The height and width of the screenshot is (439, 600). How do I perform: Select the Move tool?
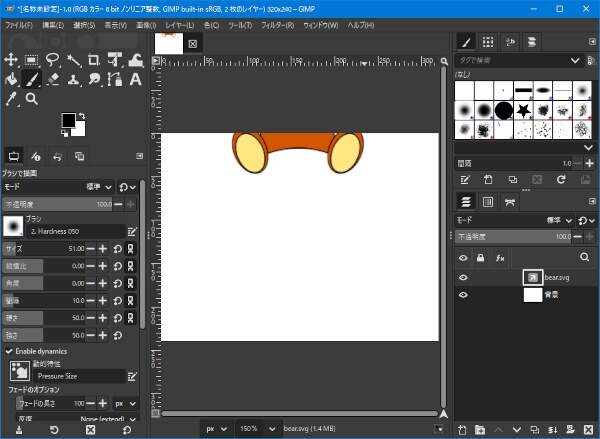[12, 60]
